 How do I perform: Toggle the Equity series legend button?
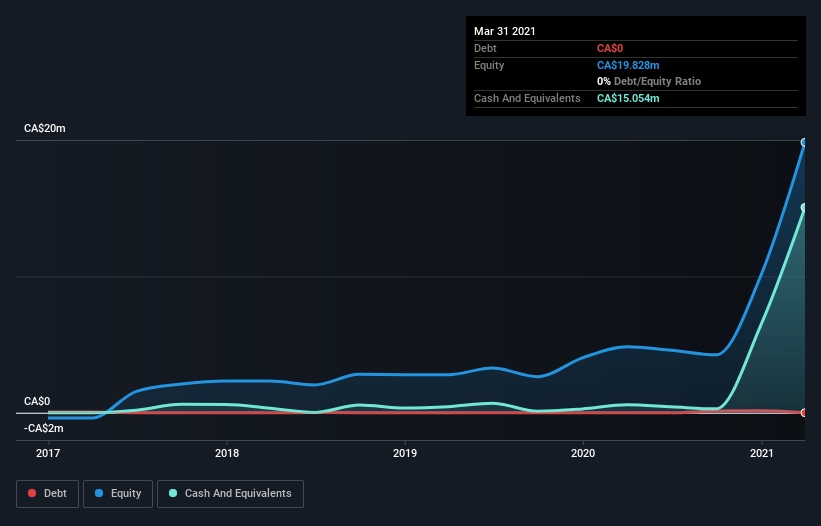(118, 494)
